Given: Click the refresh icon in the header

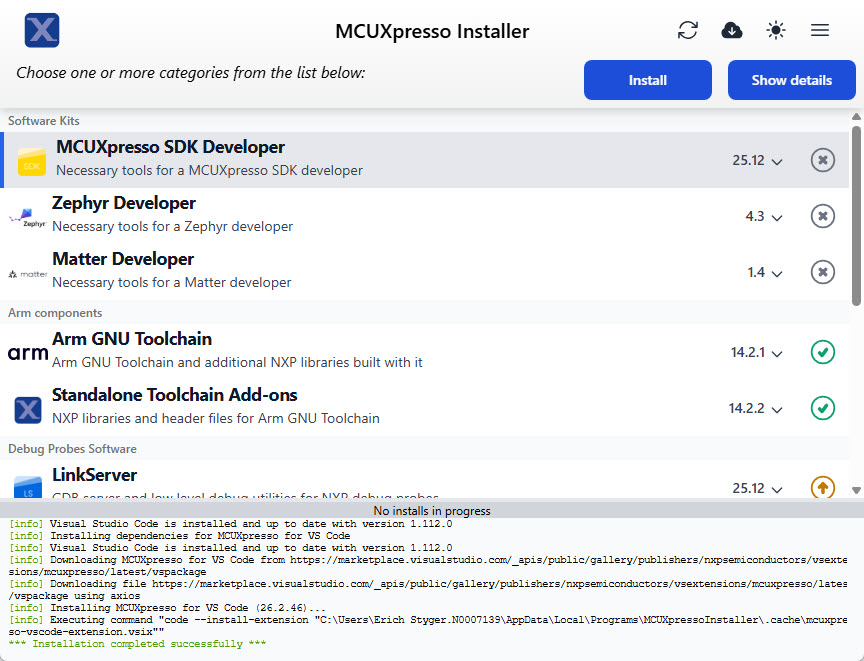Looking at the screenshot, I should (x=688, y=31).
